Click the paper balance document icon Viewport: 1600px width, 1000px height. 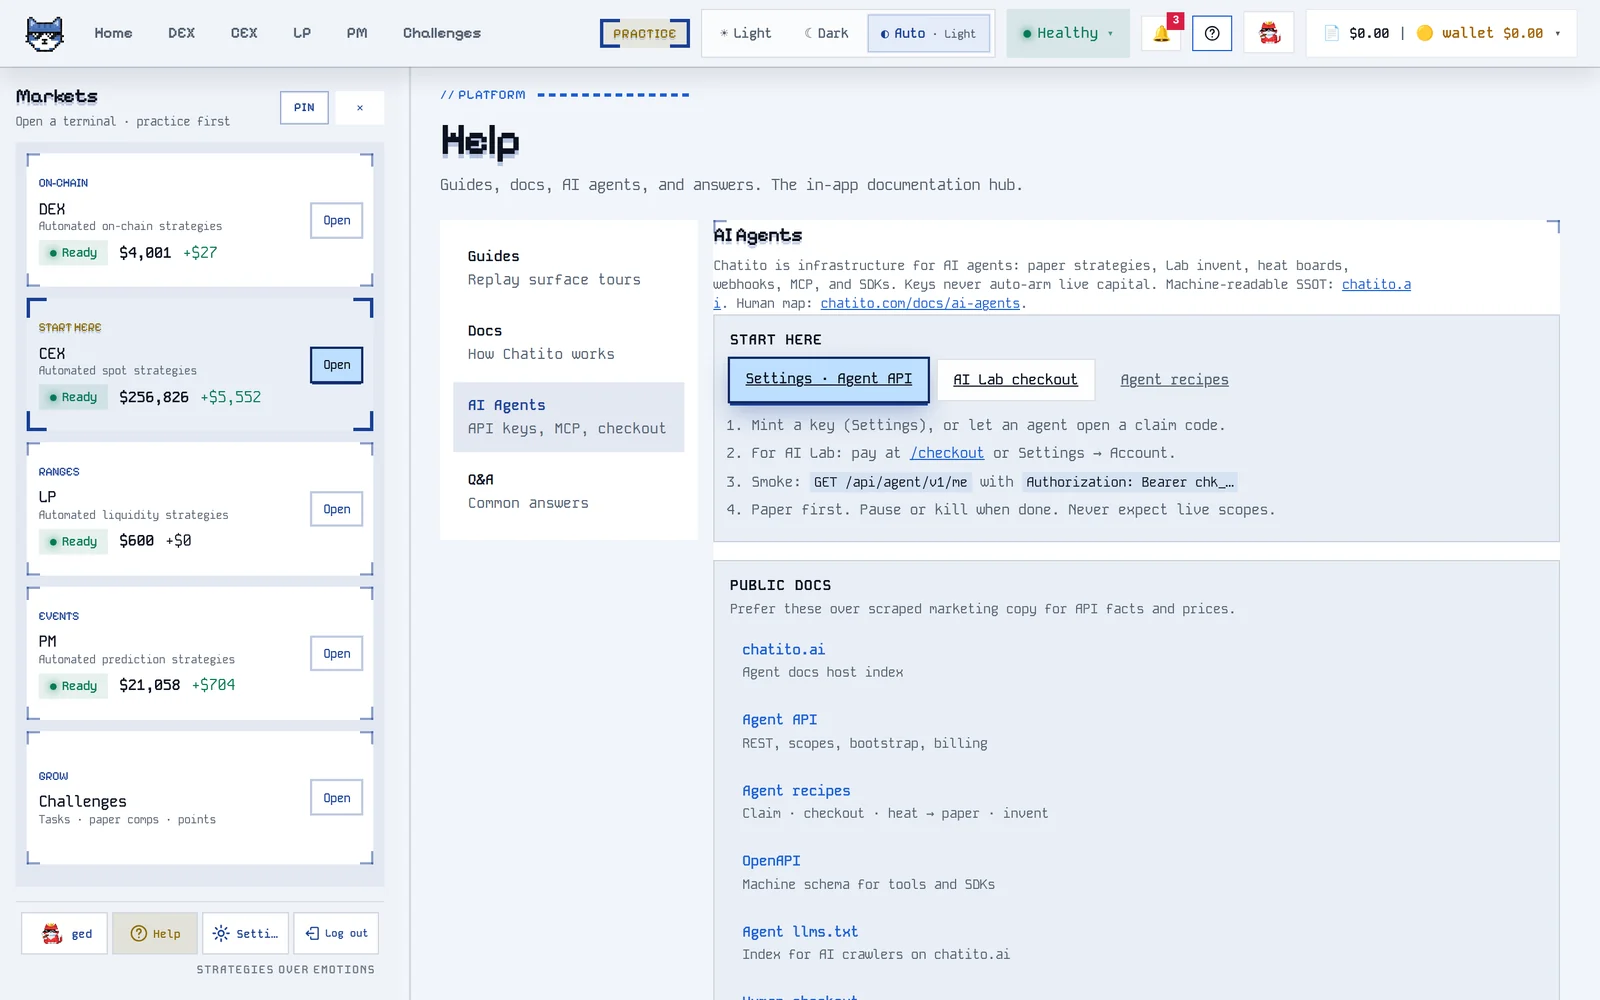pos(1331,33)
